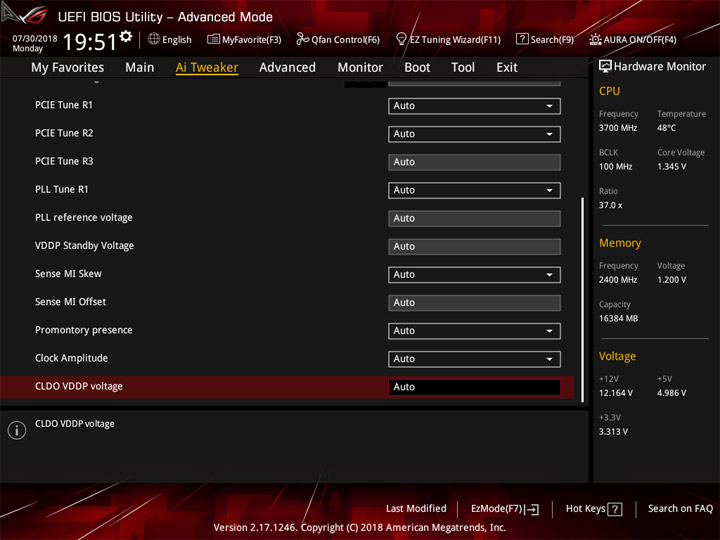Select the Promontory presence label
Image resolution: width=720 pixels, height=540 pixels.
pyautogui.click(x=84, y=330)
